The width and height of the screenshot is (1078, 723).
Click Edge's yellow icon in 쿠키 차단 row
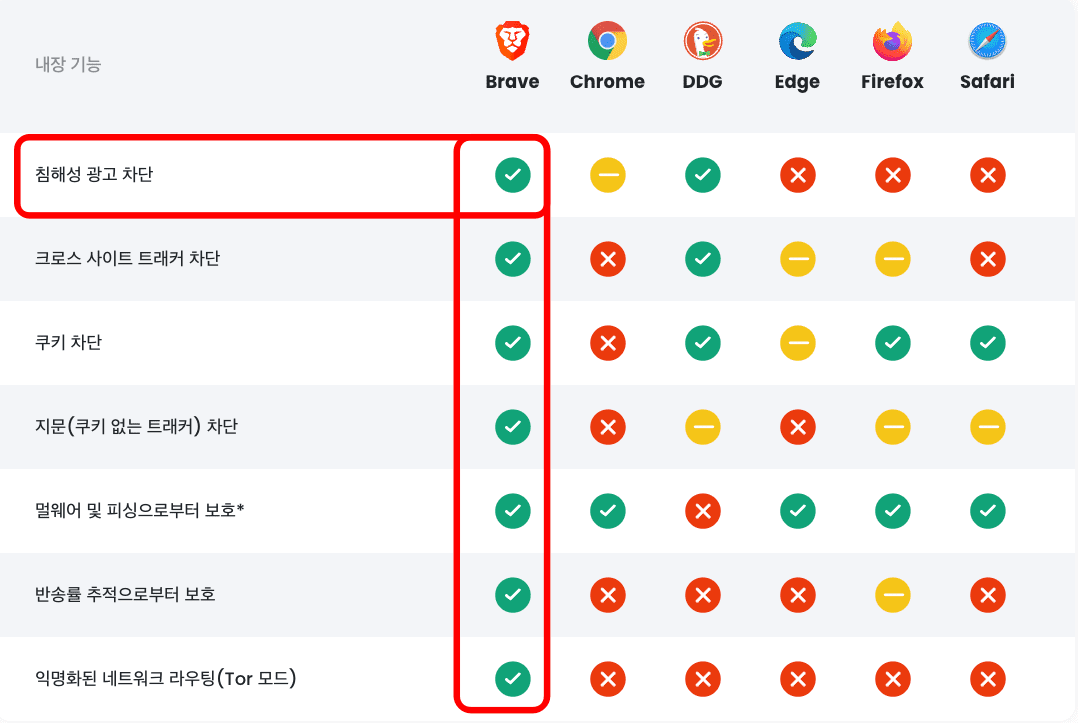click(x=798, y=343)
